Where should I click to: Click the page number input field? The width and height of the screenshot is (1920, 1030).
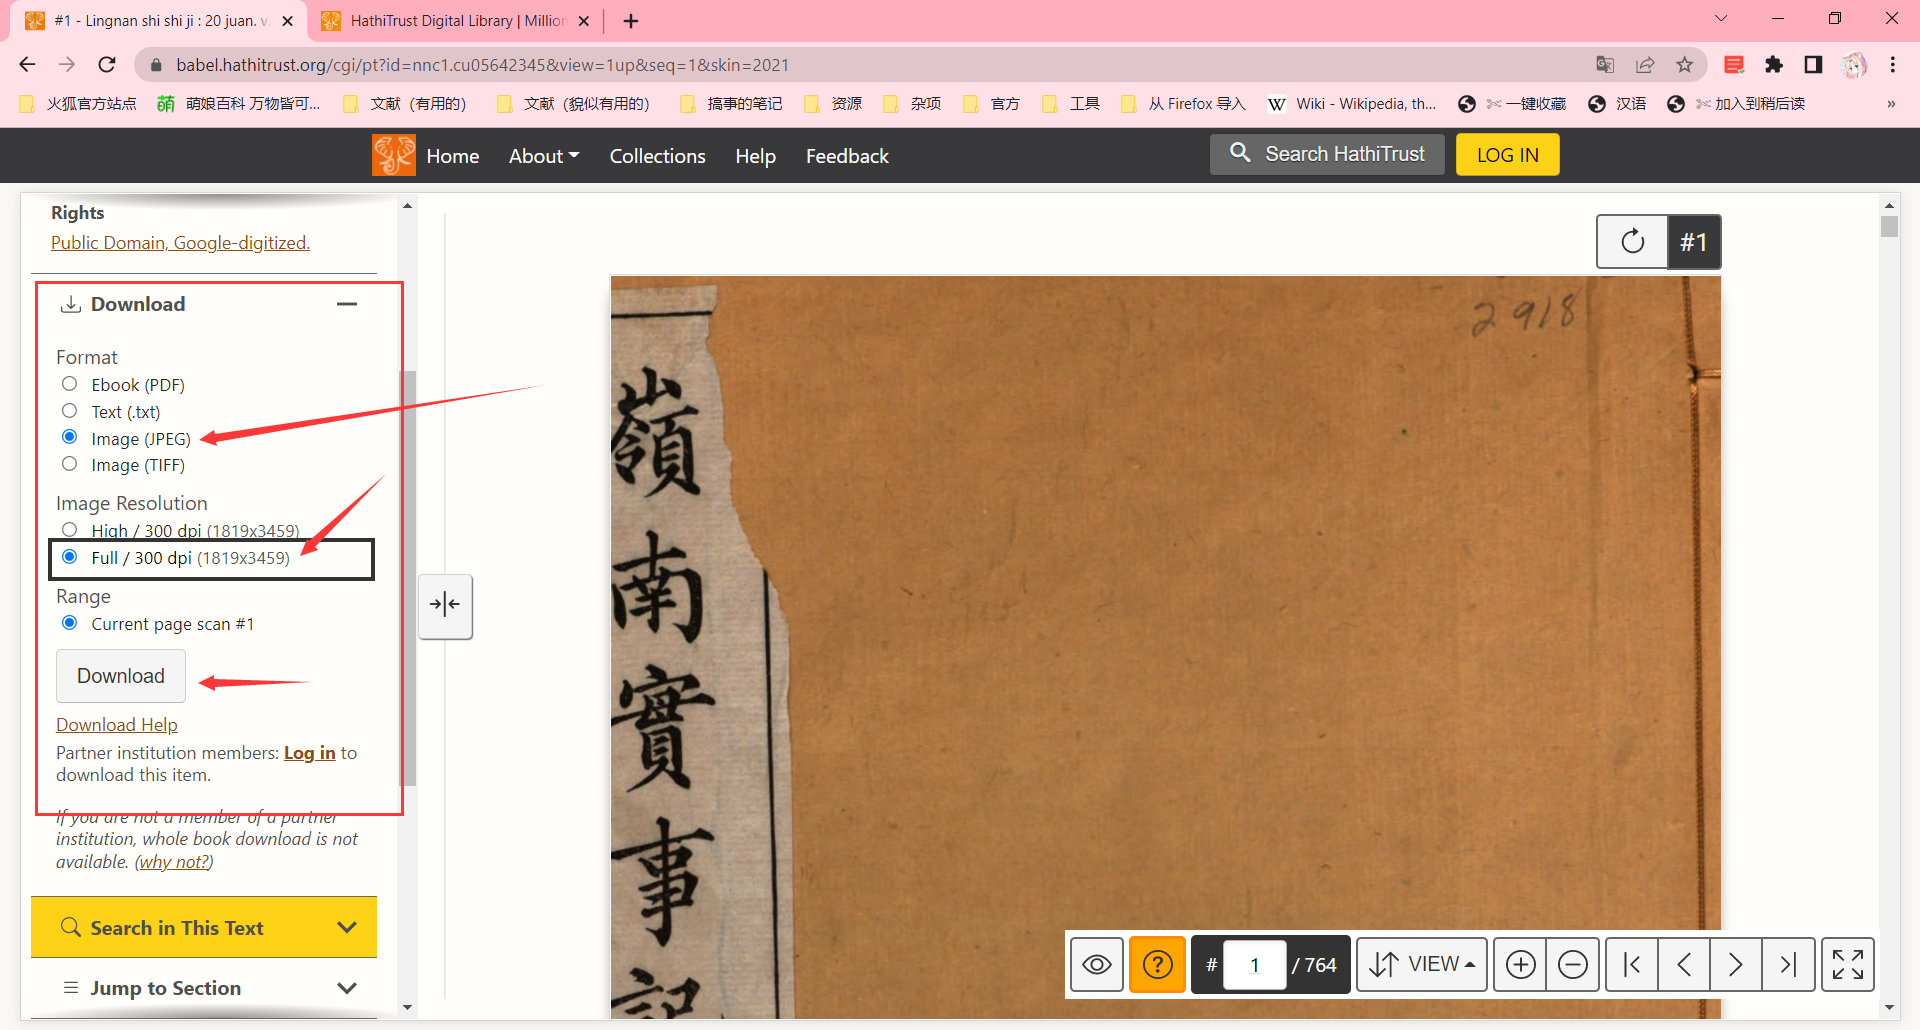1254,965
